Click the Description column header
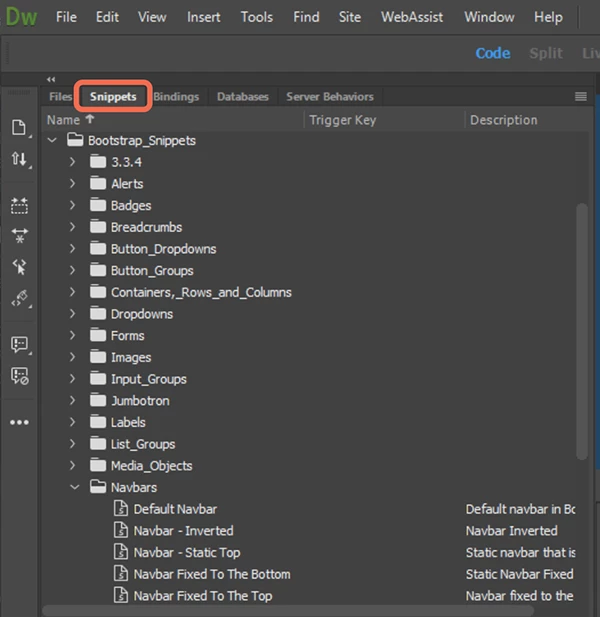The height and width of the screenshot is (617, 600). 504,120
